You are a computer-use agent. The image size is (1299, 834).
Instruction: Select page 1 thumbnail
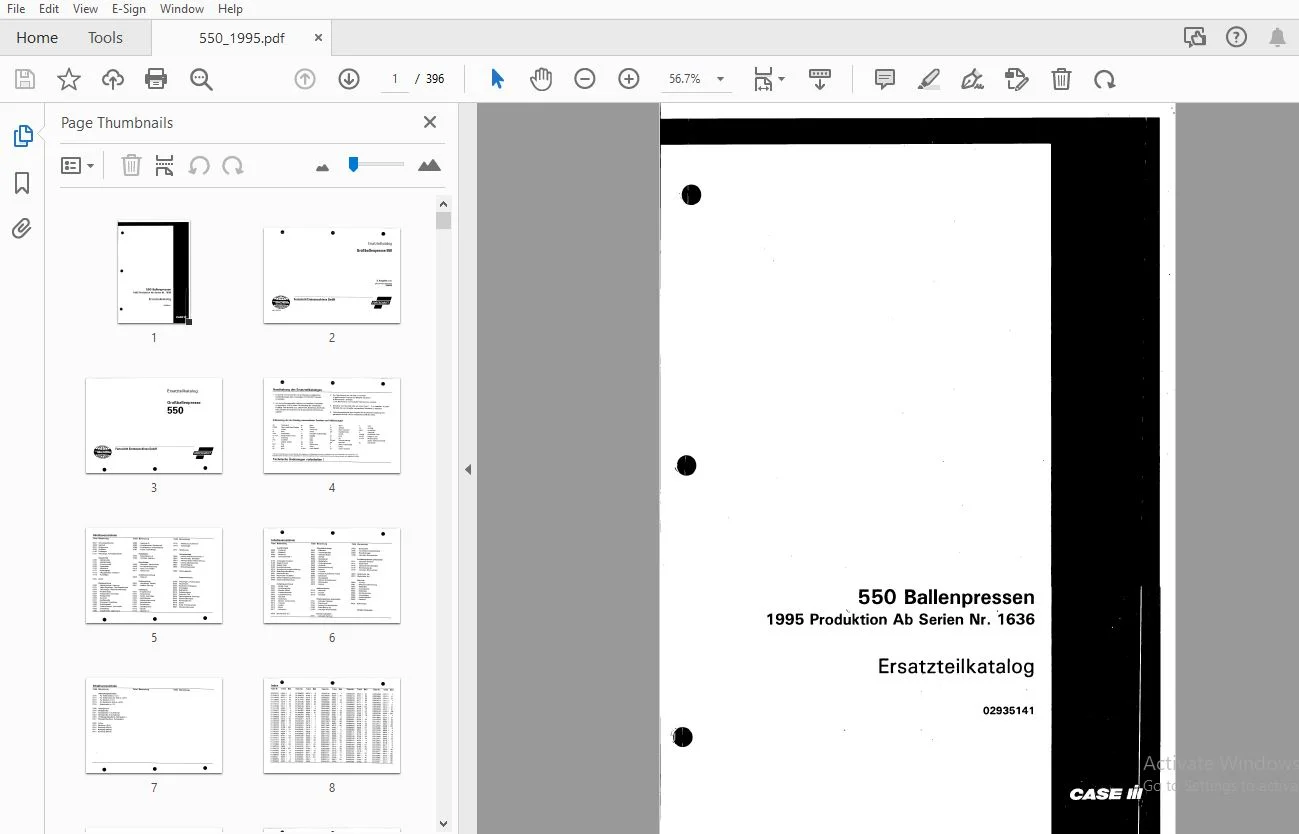point(154,272)
